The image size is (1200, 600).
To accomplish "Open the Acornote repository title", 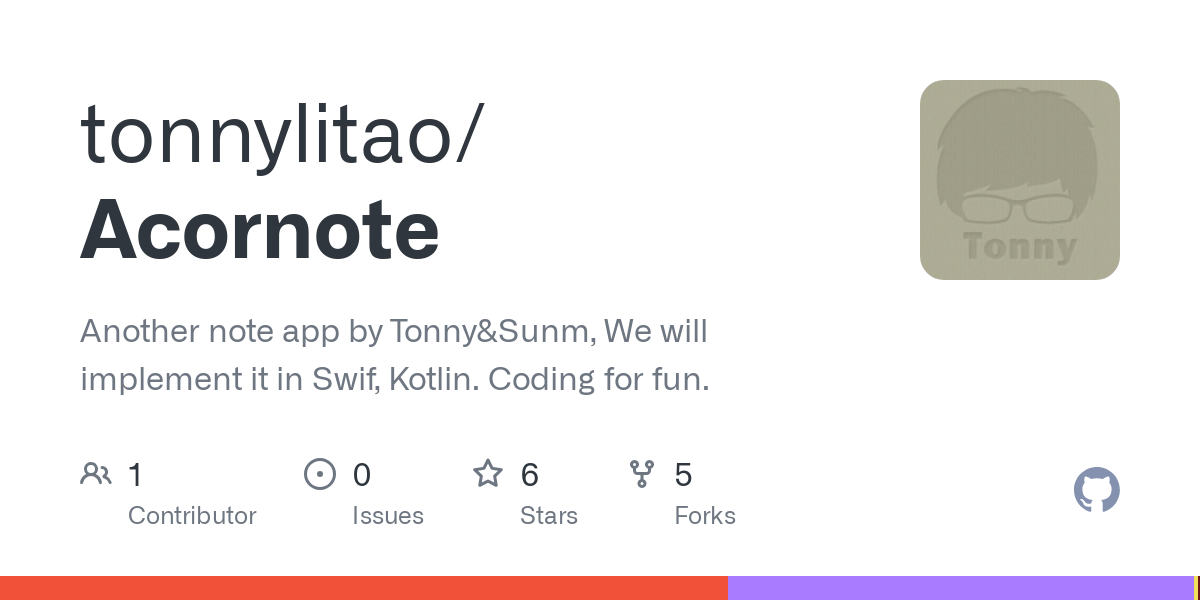I will pyautogui.click(x=260, y=231).
